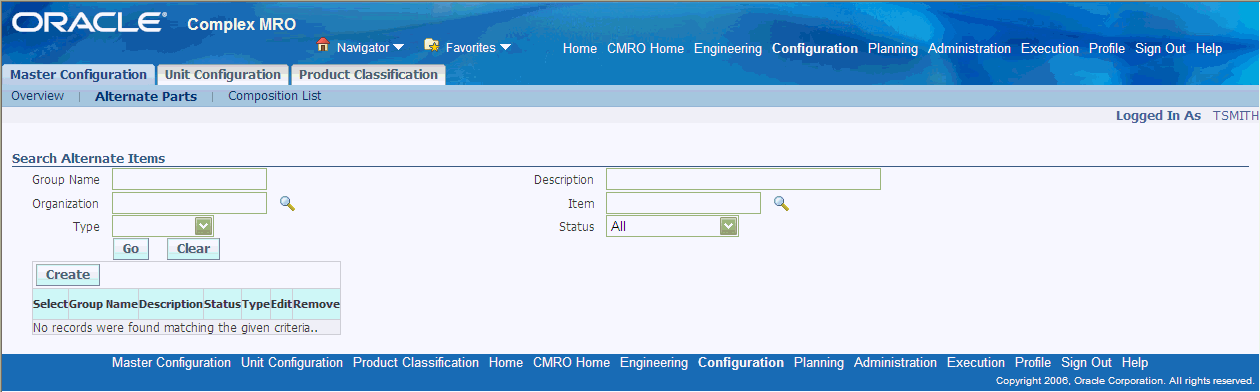Click the footer Help link
The image size is (1260, 392).
tap(1135, 363)
